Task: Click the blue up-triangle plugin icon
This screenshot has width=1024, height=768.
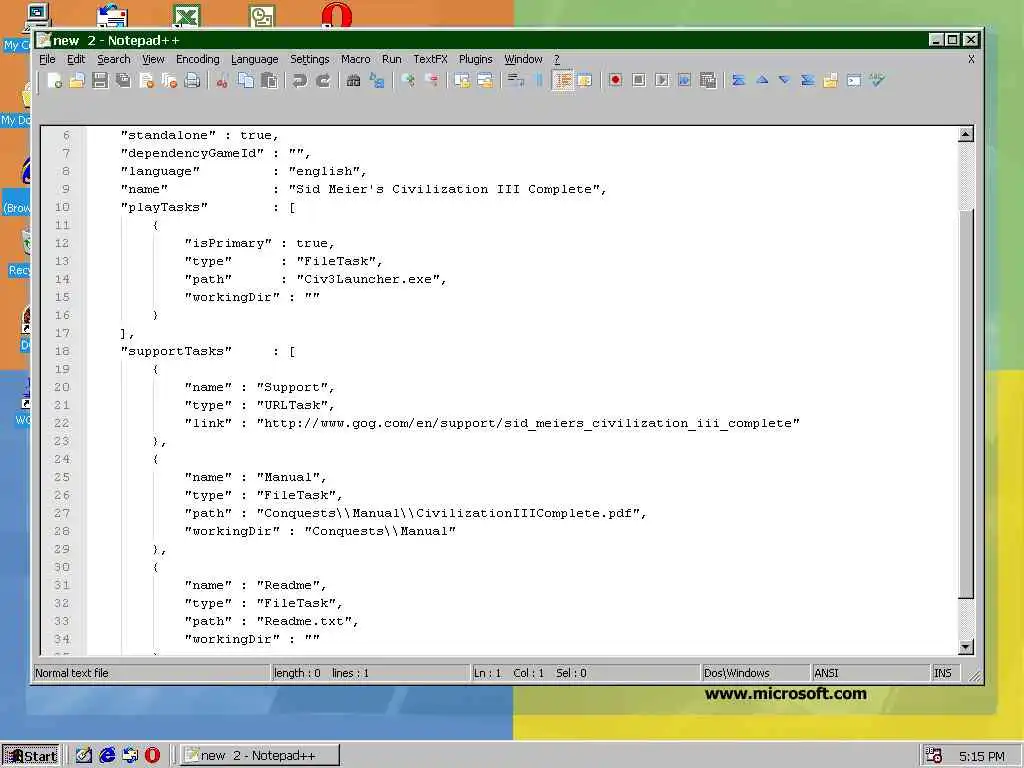Action: (761, 80)
